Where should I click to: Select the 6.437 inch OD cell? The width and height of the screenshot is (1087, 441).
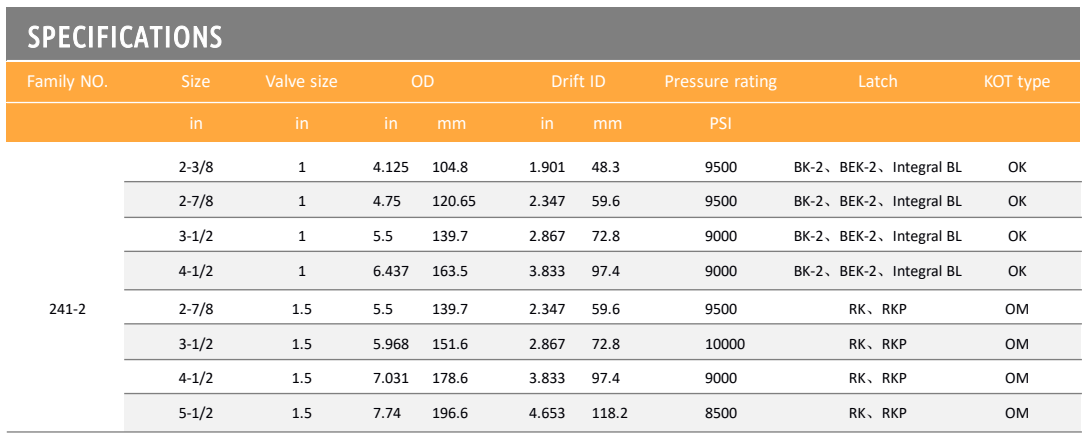(x=391, y=271)
